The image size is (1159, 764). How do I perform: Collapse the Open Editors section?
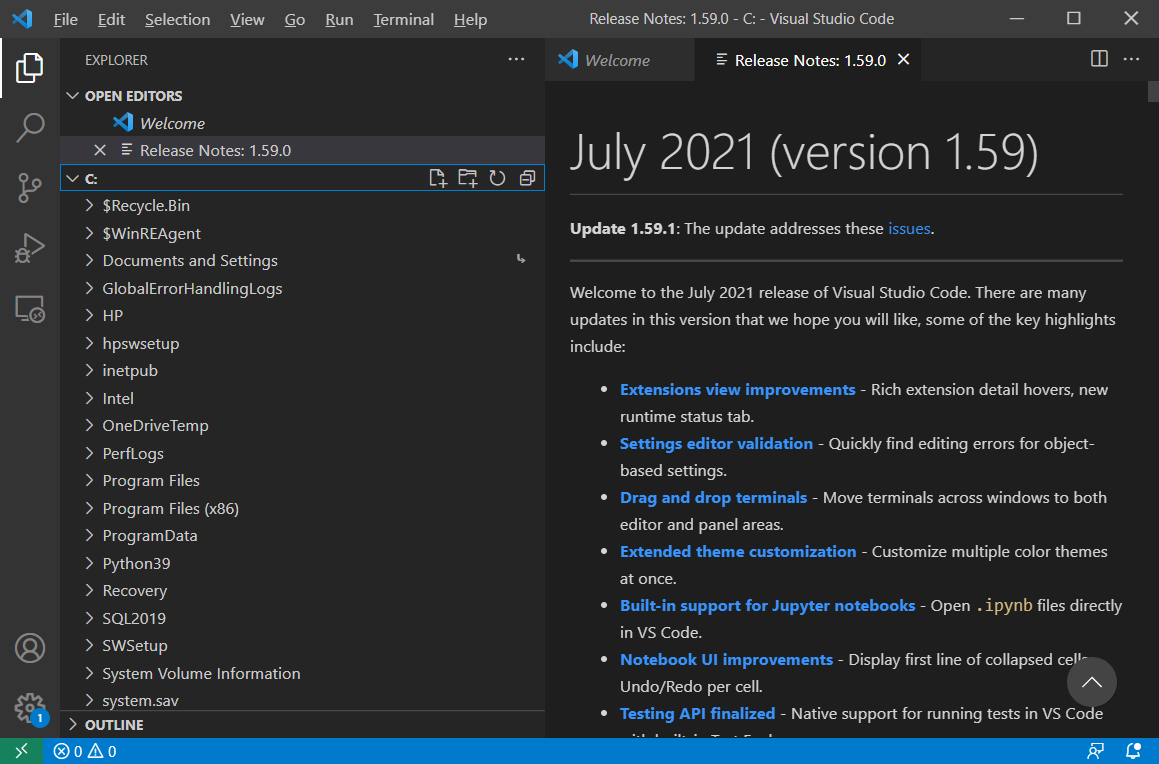pyautogui.click(x=72, y=96)
